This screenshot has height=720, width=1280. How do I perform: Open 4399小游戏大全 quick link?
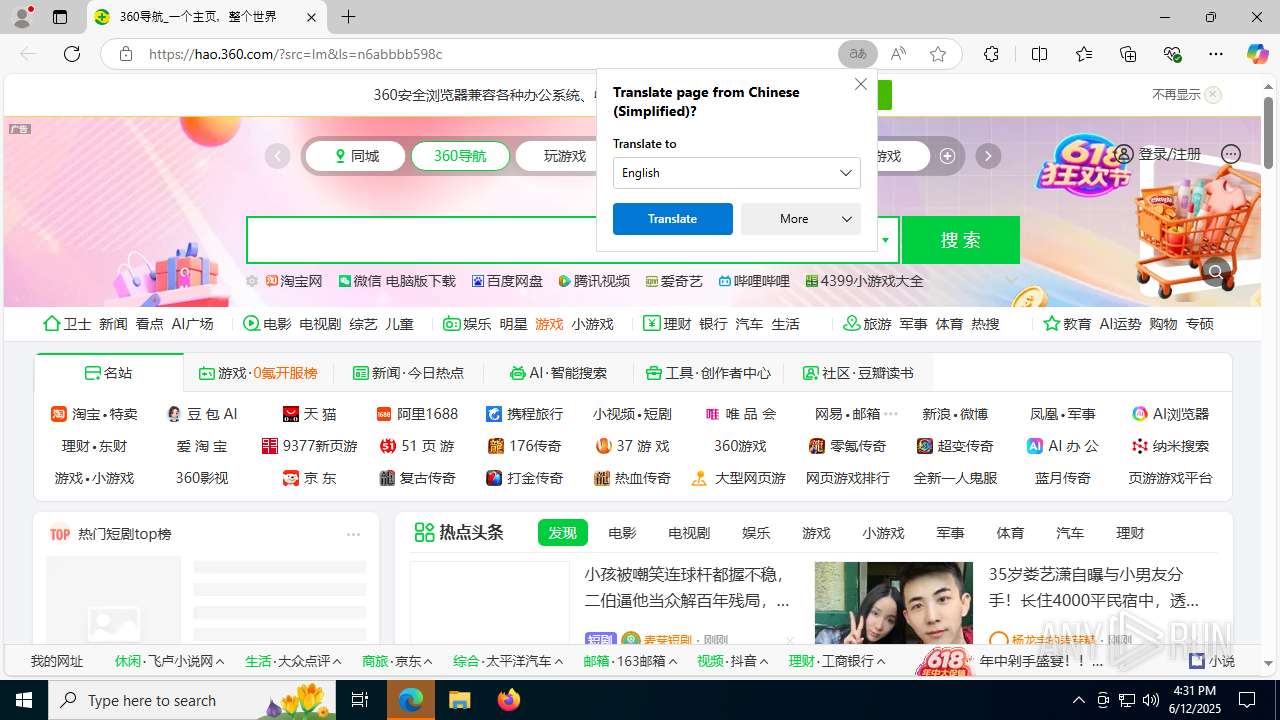[864, 281]
